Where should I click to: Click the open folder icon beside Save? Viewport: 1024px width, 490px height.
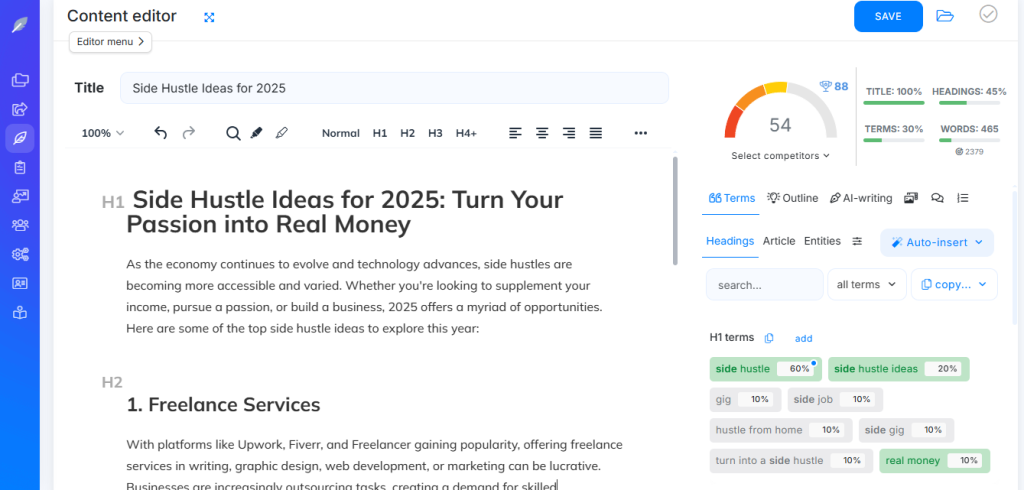[945, 16]
